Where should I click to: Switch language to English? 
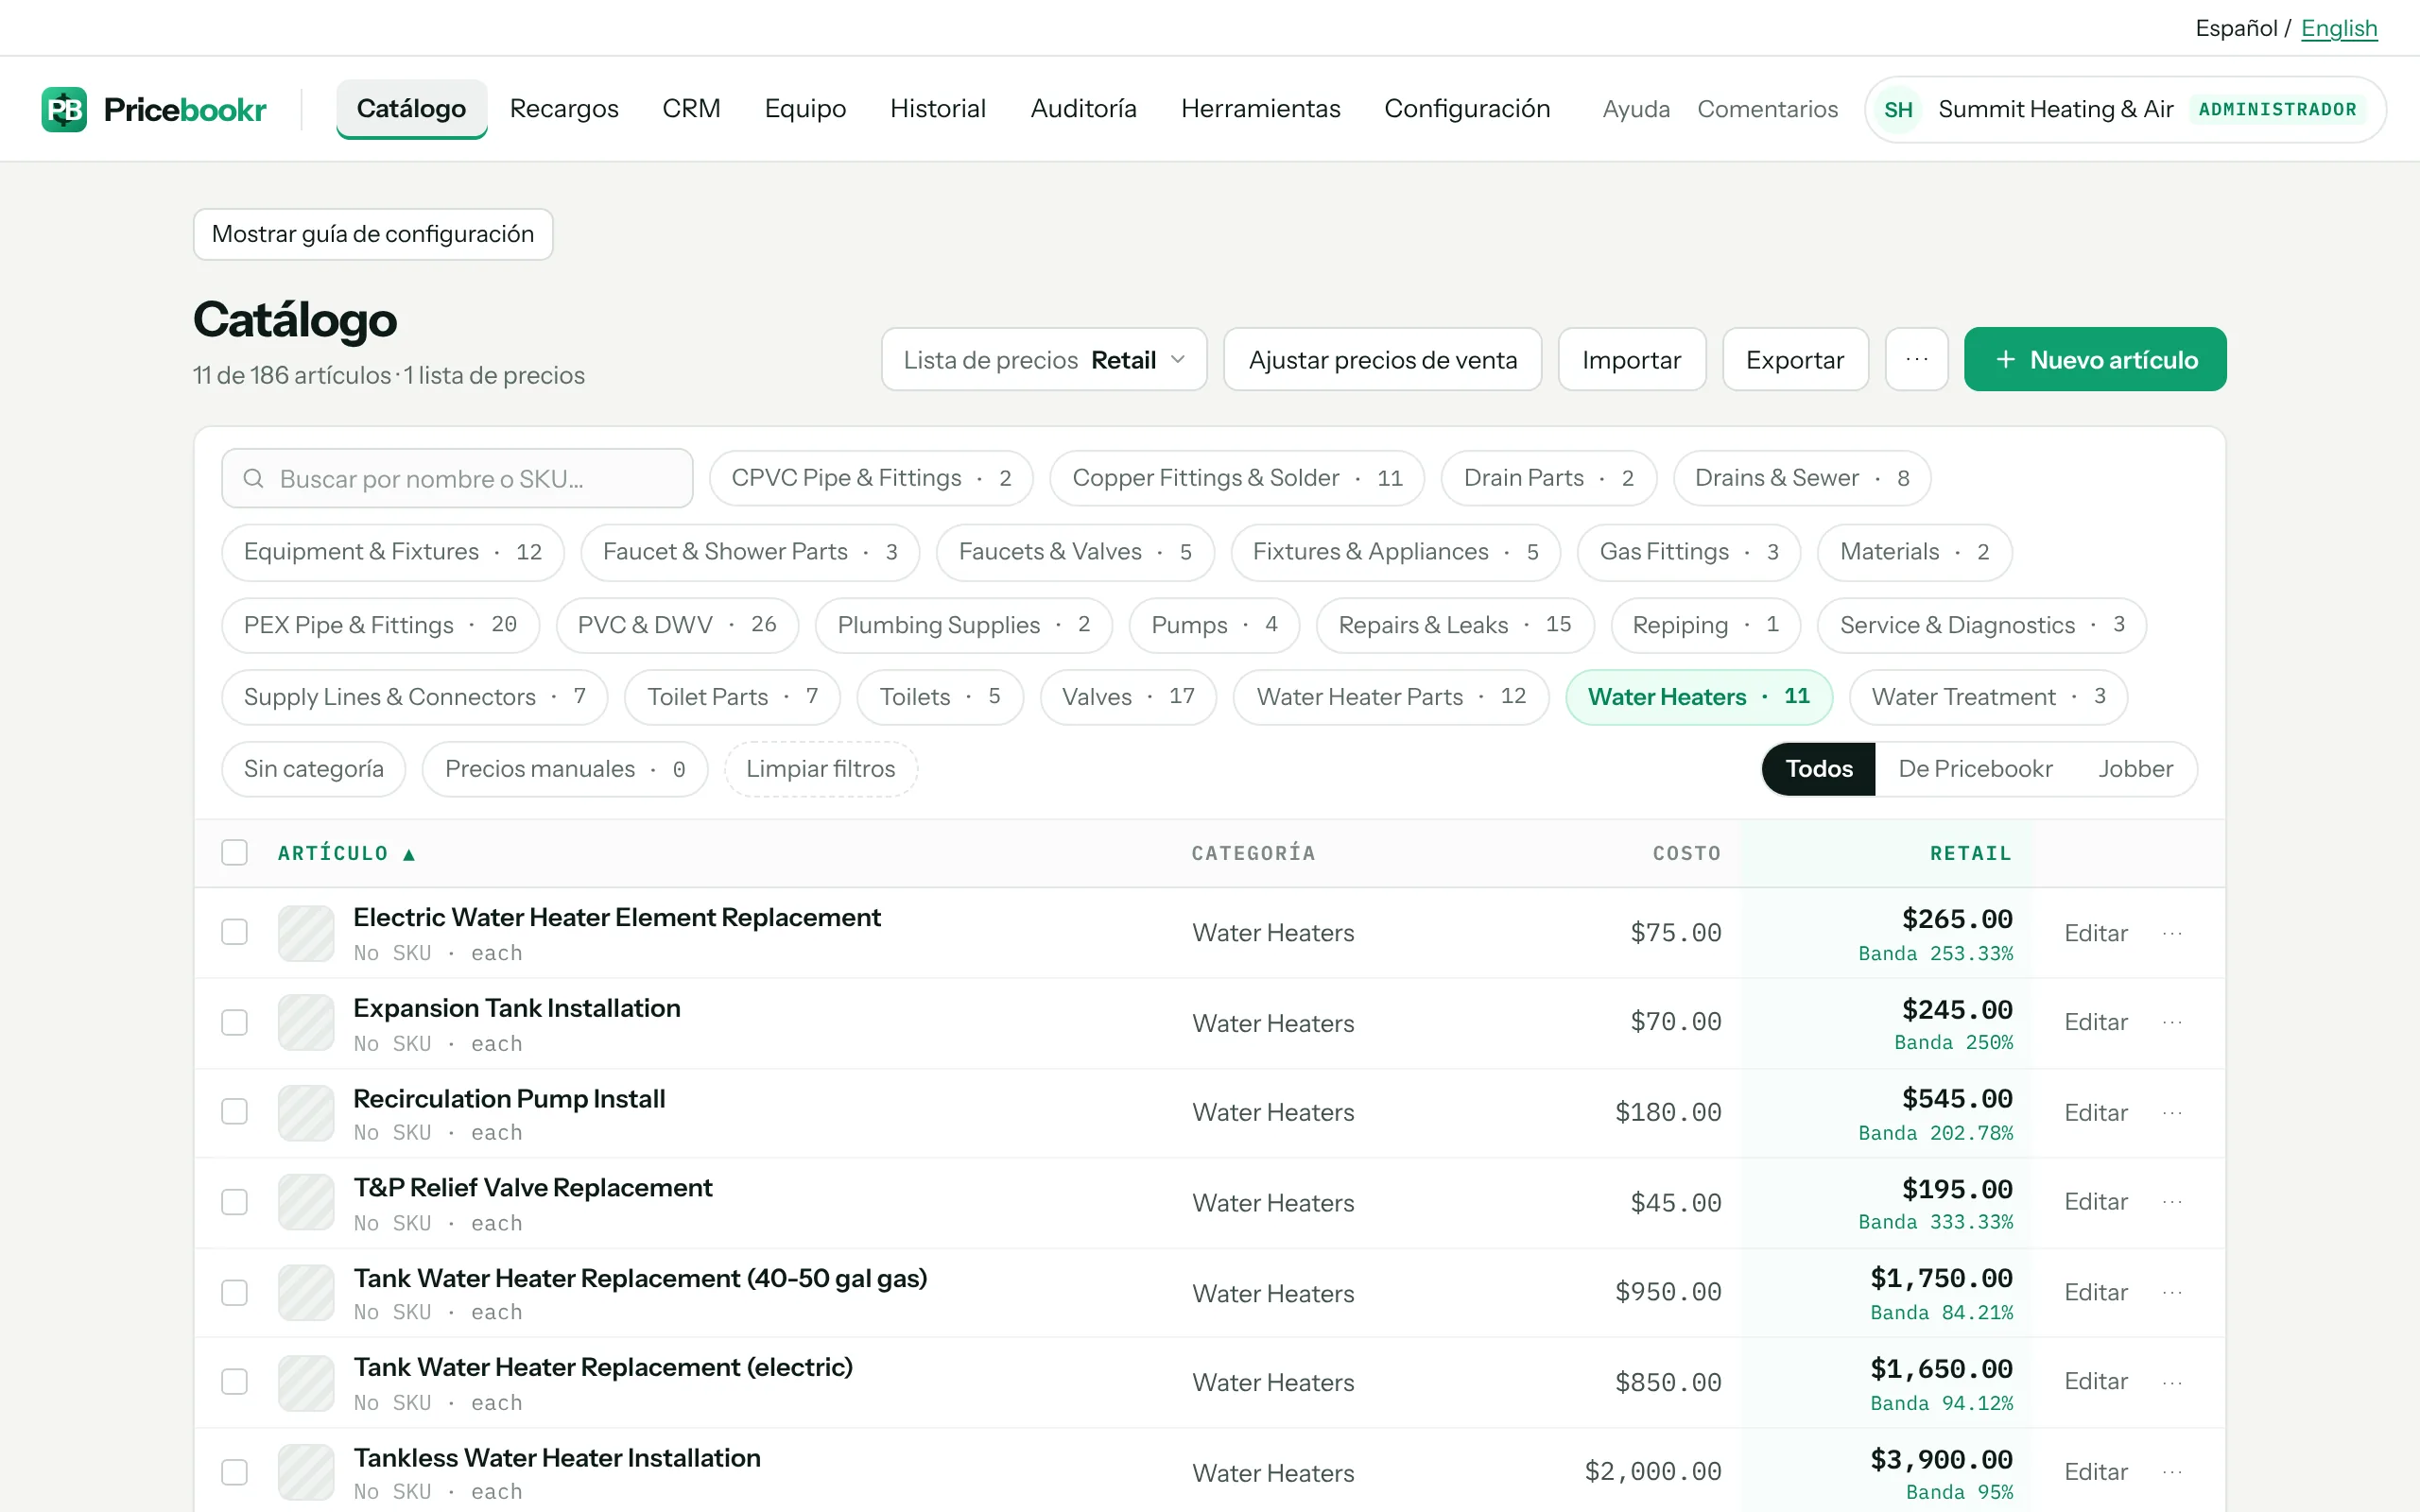(x=2338, y=28)
